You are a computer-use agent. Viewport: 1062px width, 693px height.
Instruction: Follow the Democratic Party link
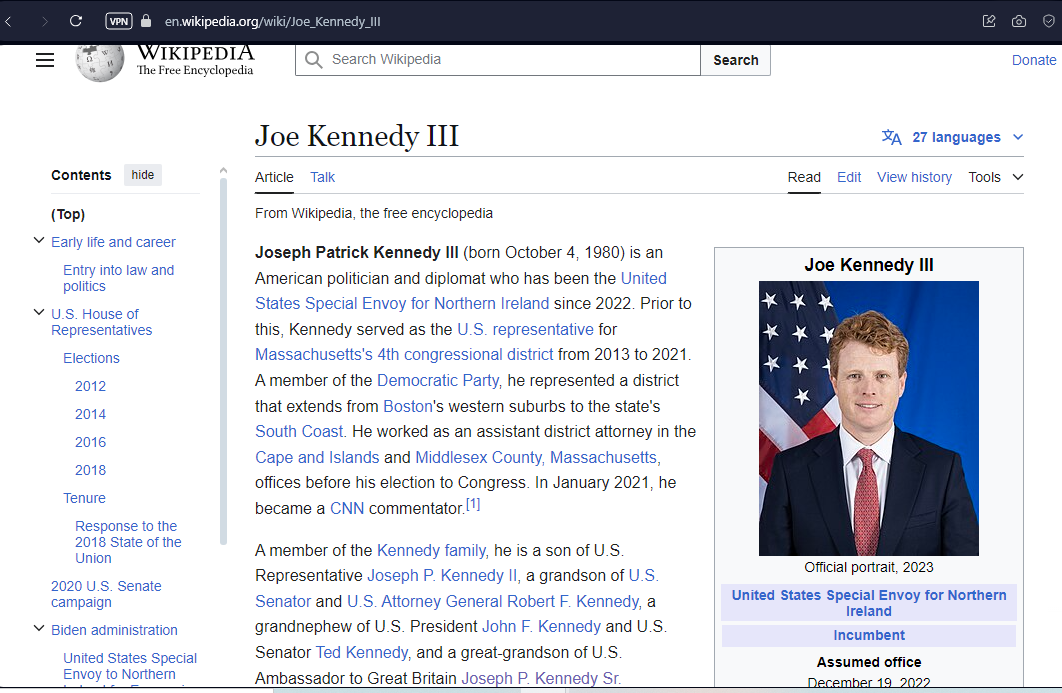(438, 380)
